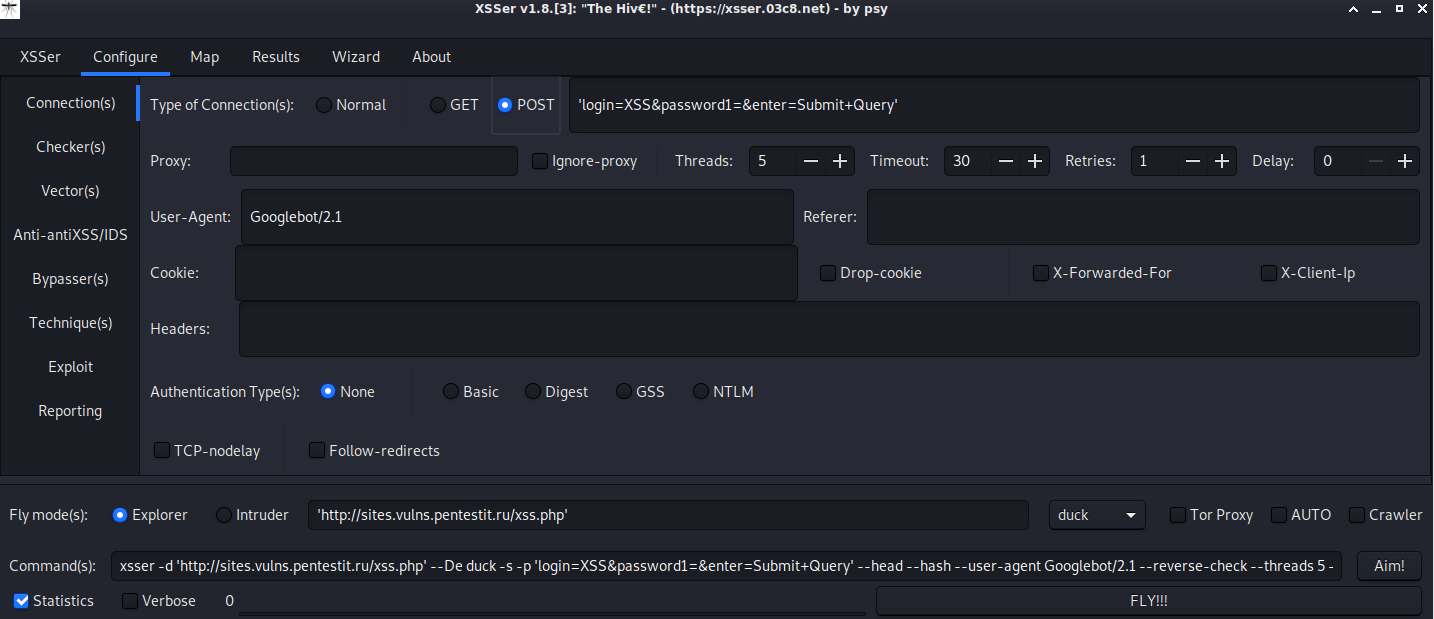Open the Bypasser(s) section in sidebar

pos(70,279)
